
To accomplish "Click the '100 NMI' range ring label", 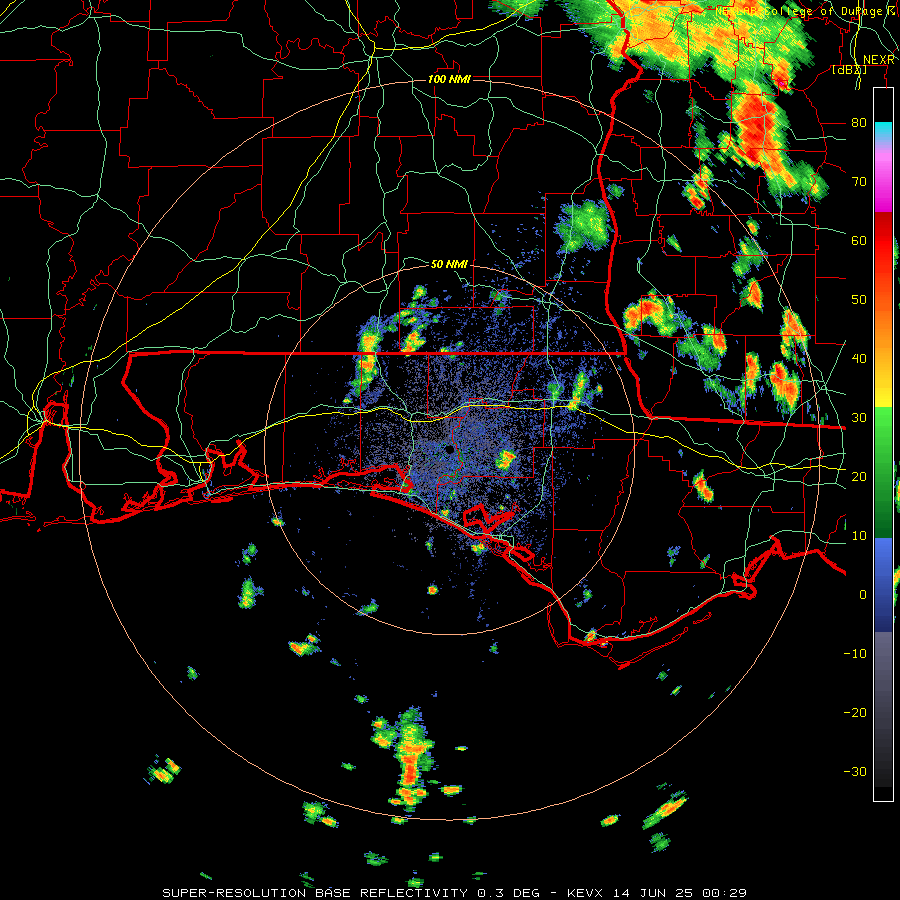I will point(449,79).
